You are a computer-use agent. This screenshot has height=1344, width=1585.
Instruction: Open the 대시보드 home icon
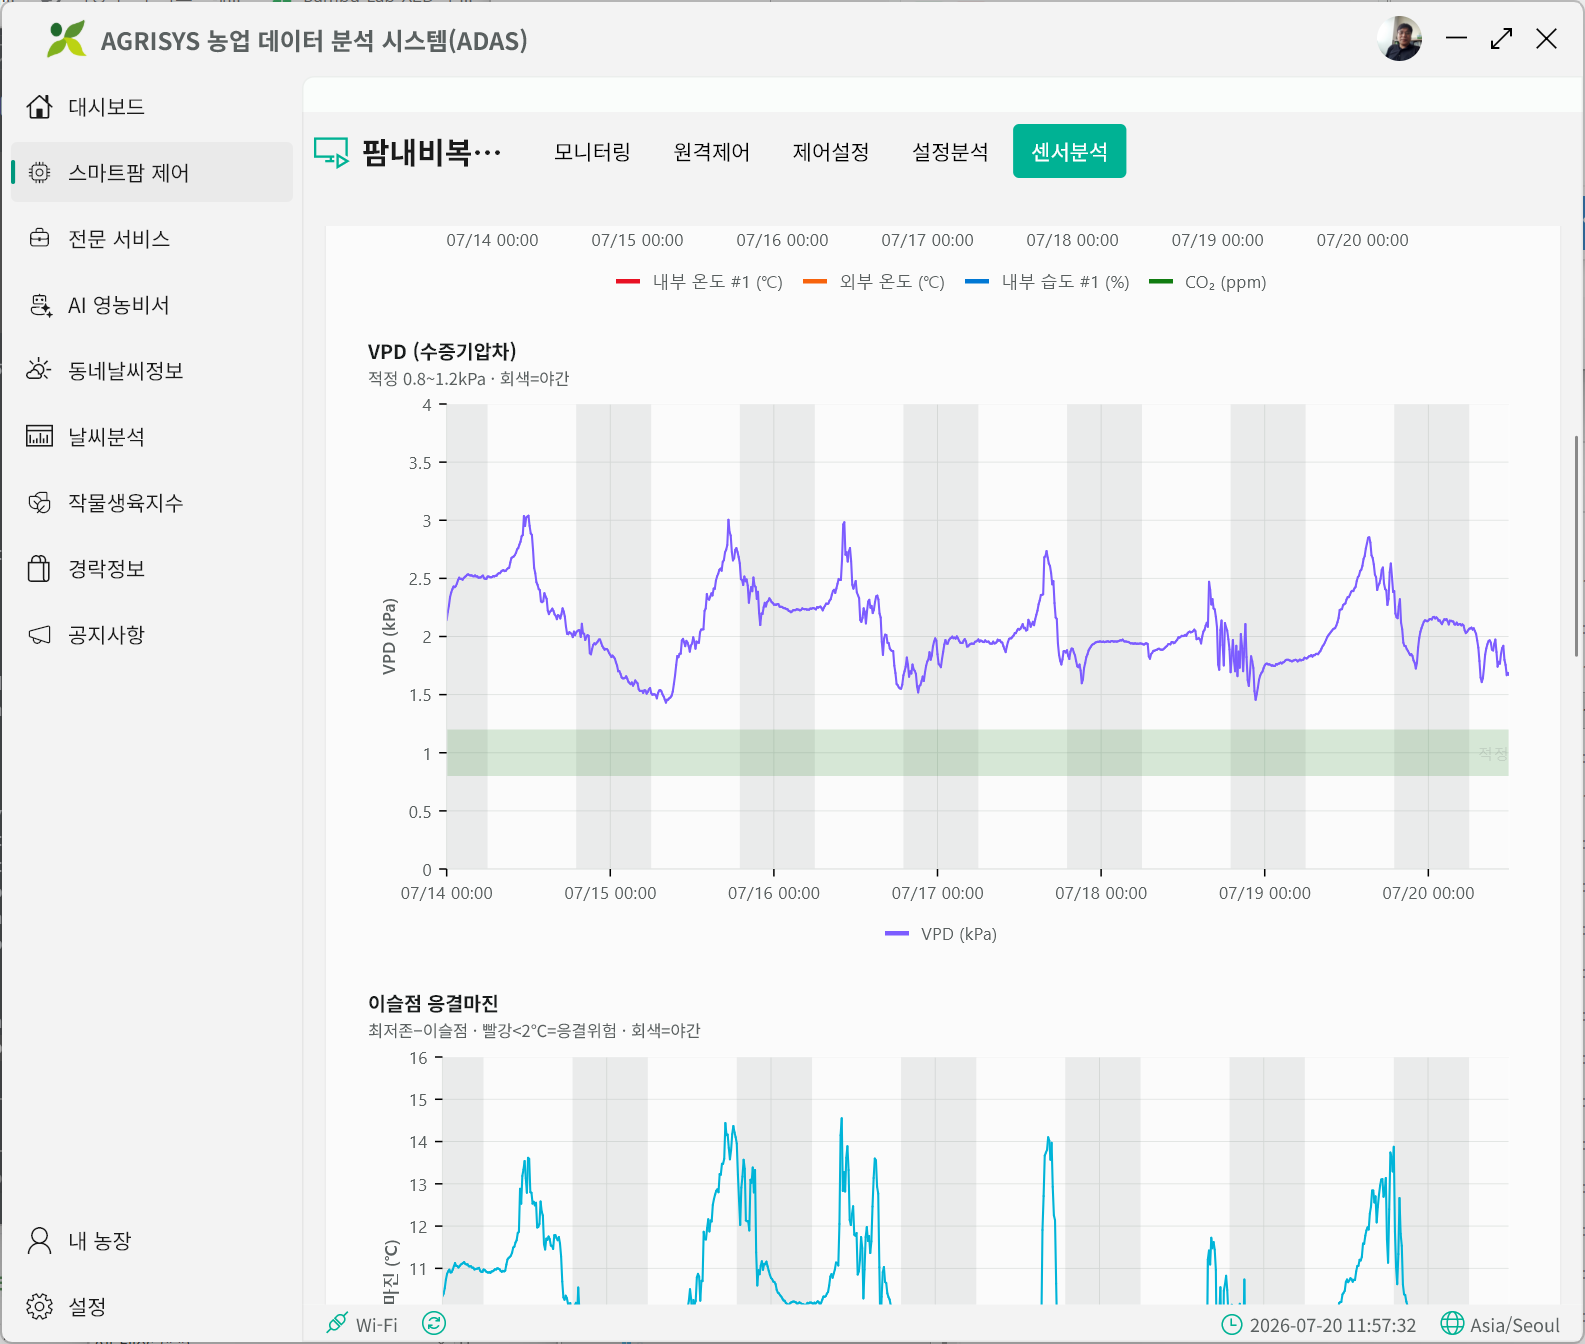(39, 106)
